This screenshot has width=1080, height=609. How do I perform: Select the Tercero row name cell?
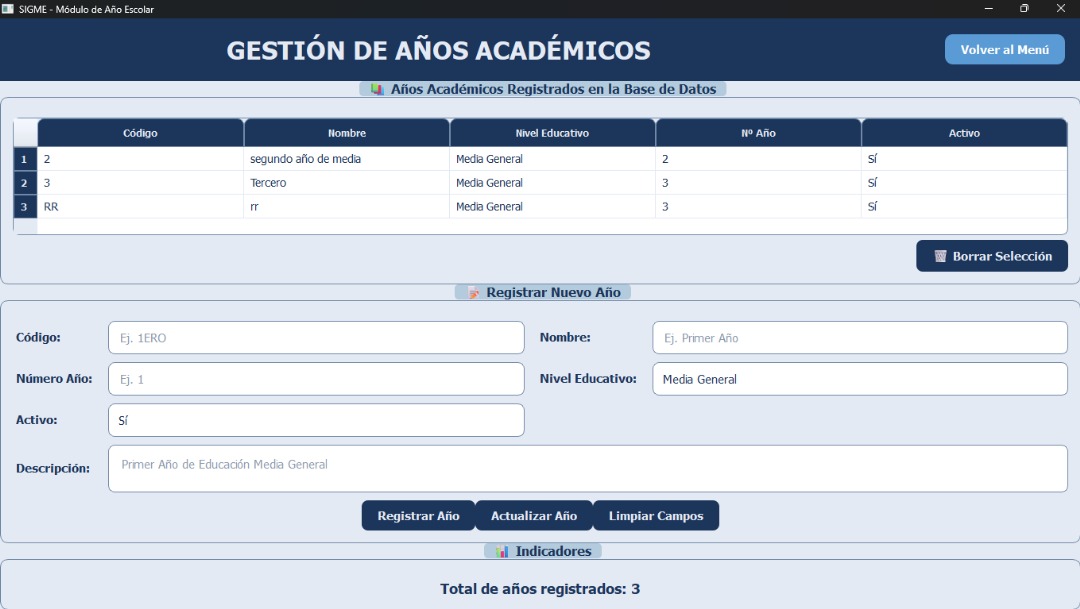347,183
